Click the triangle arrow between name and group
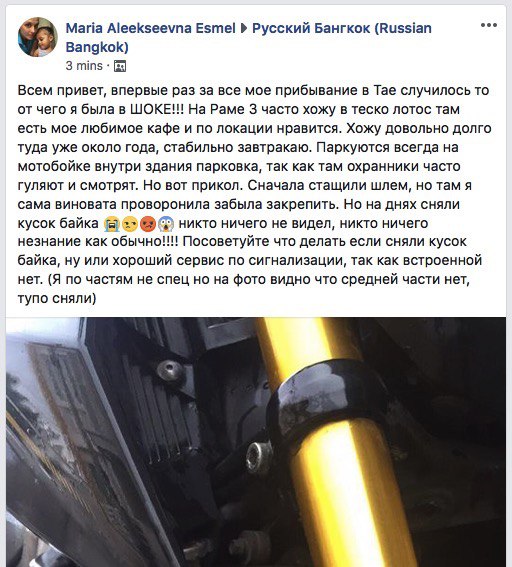Image resolution: width=512 pixels, height=567 pixels. [244, 28]
